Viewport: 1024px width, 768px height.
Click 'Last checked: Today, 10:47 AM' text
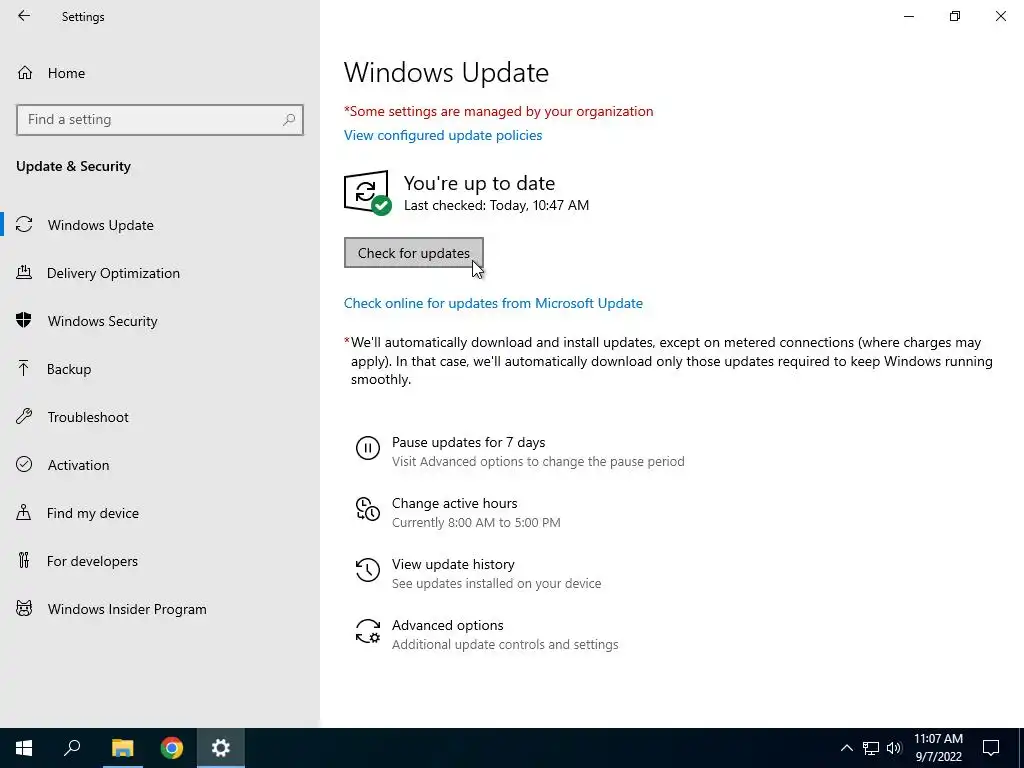click(496, 205)
